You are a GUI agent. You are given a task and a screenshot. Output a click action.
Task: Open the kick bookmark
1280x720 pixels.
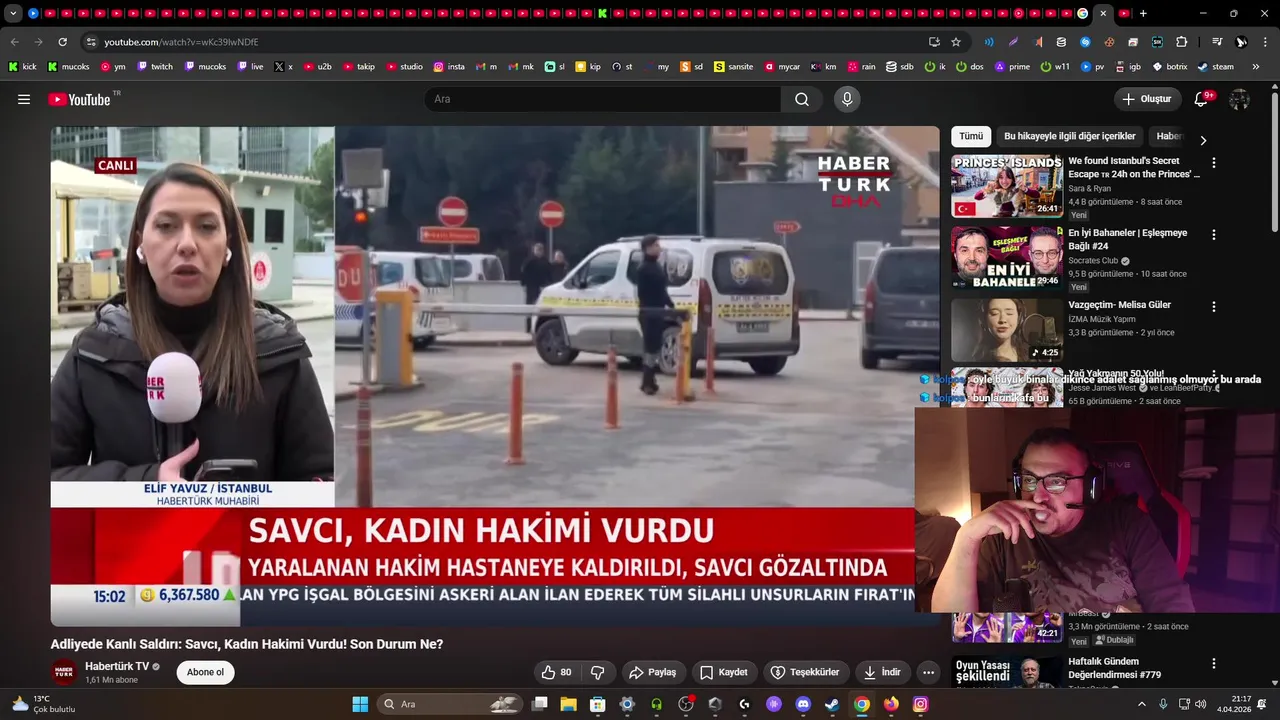click(21, 67)
